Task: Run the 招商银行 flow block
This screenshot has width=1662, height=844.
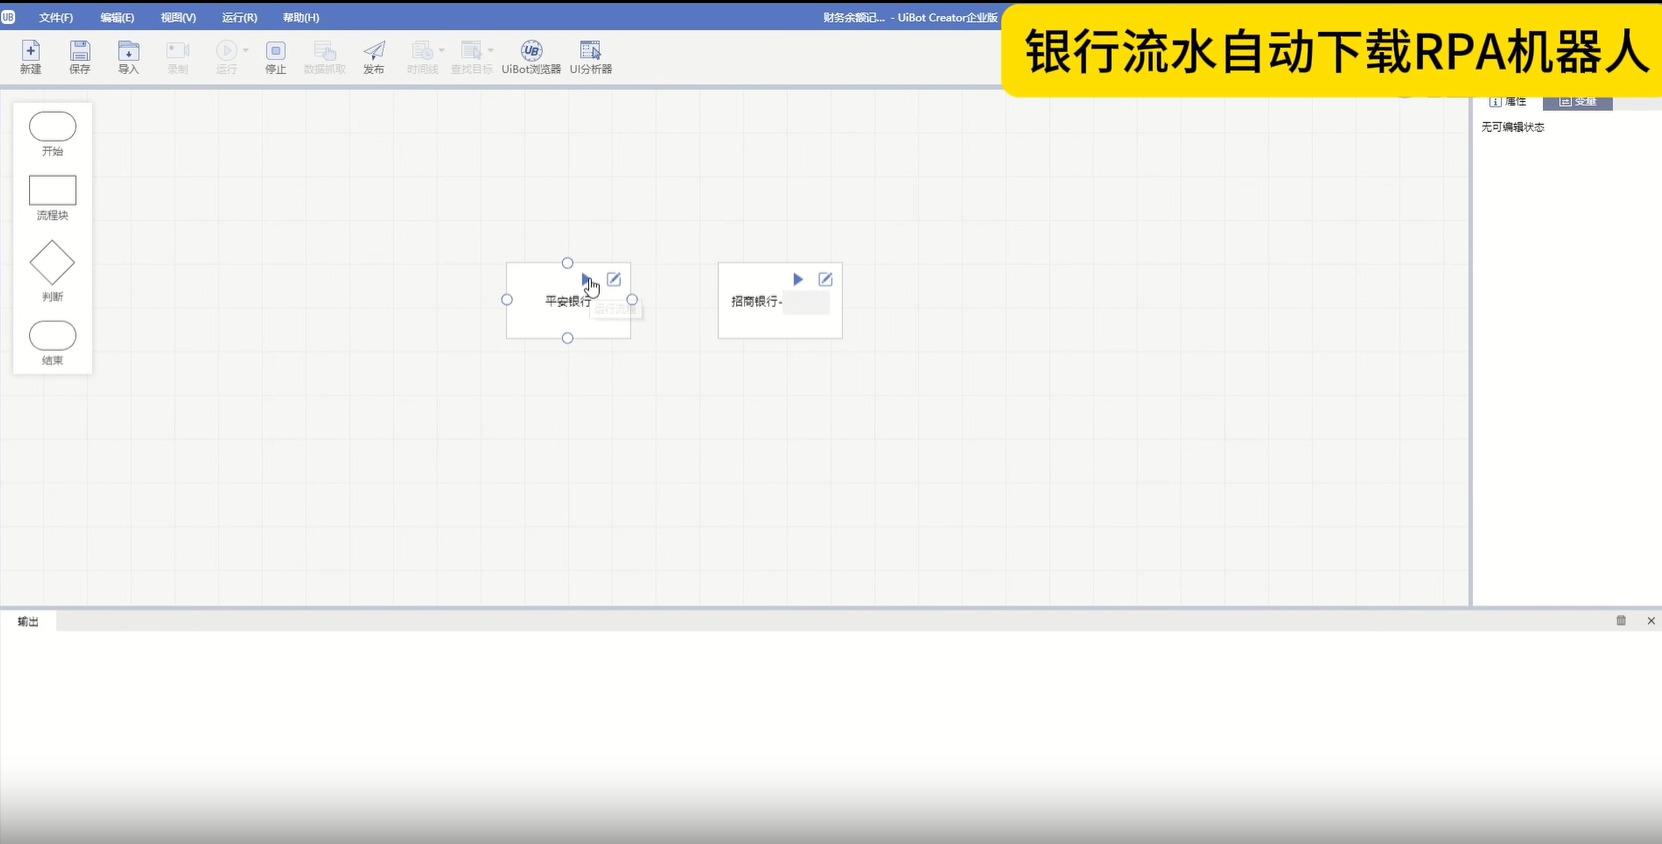Action: pyautogui.click(x=798, y=280)
